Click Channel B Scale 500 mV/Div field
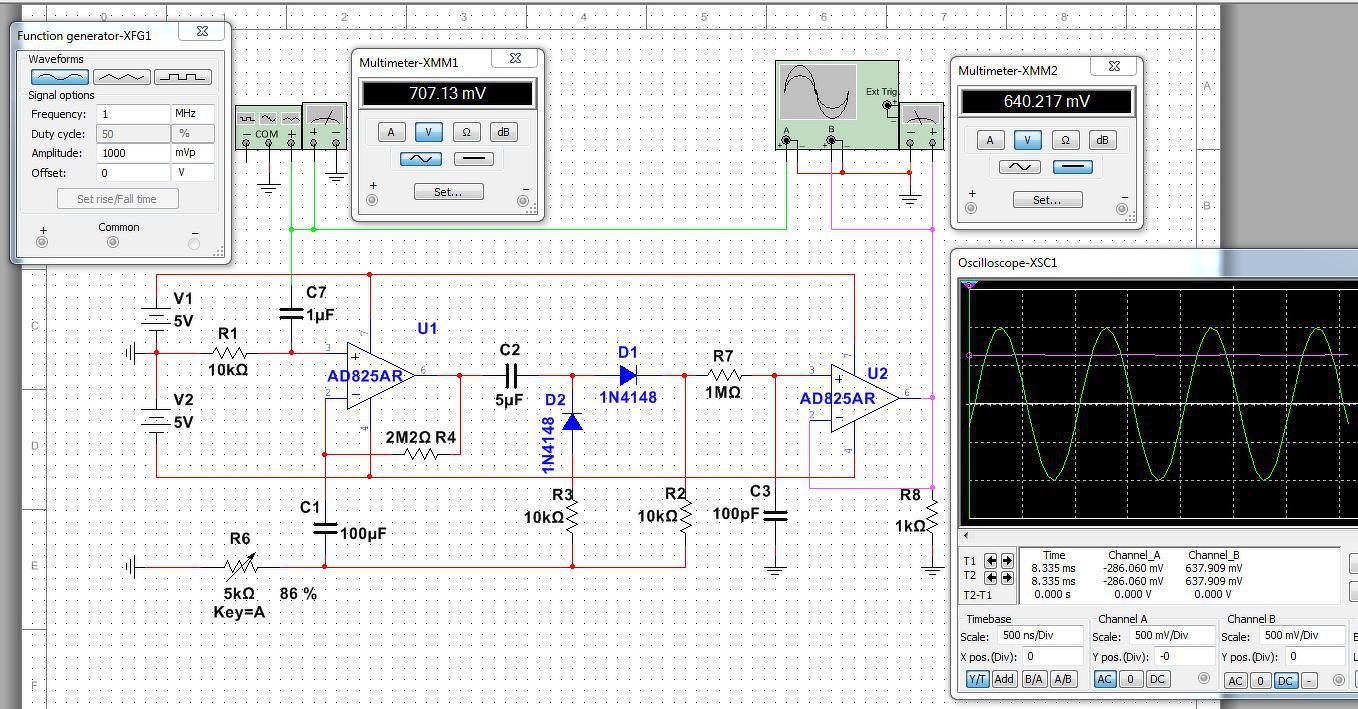1358x709 pixels. click(1301, 636)
